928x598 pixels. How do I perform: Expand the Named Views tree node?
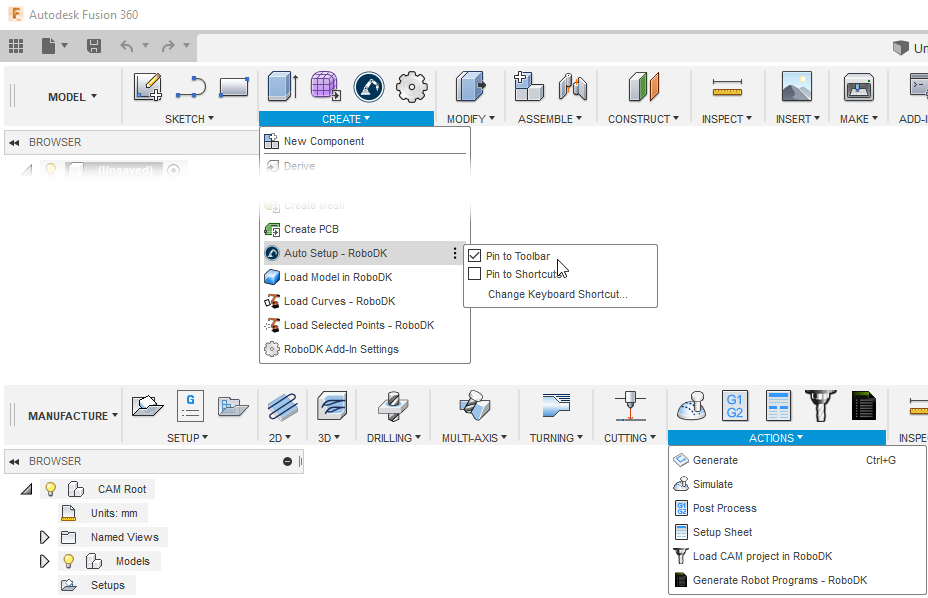pos(44,537)
